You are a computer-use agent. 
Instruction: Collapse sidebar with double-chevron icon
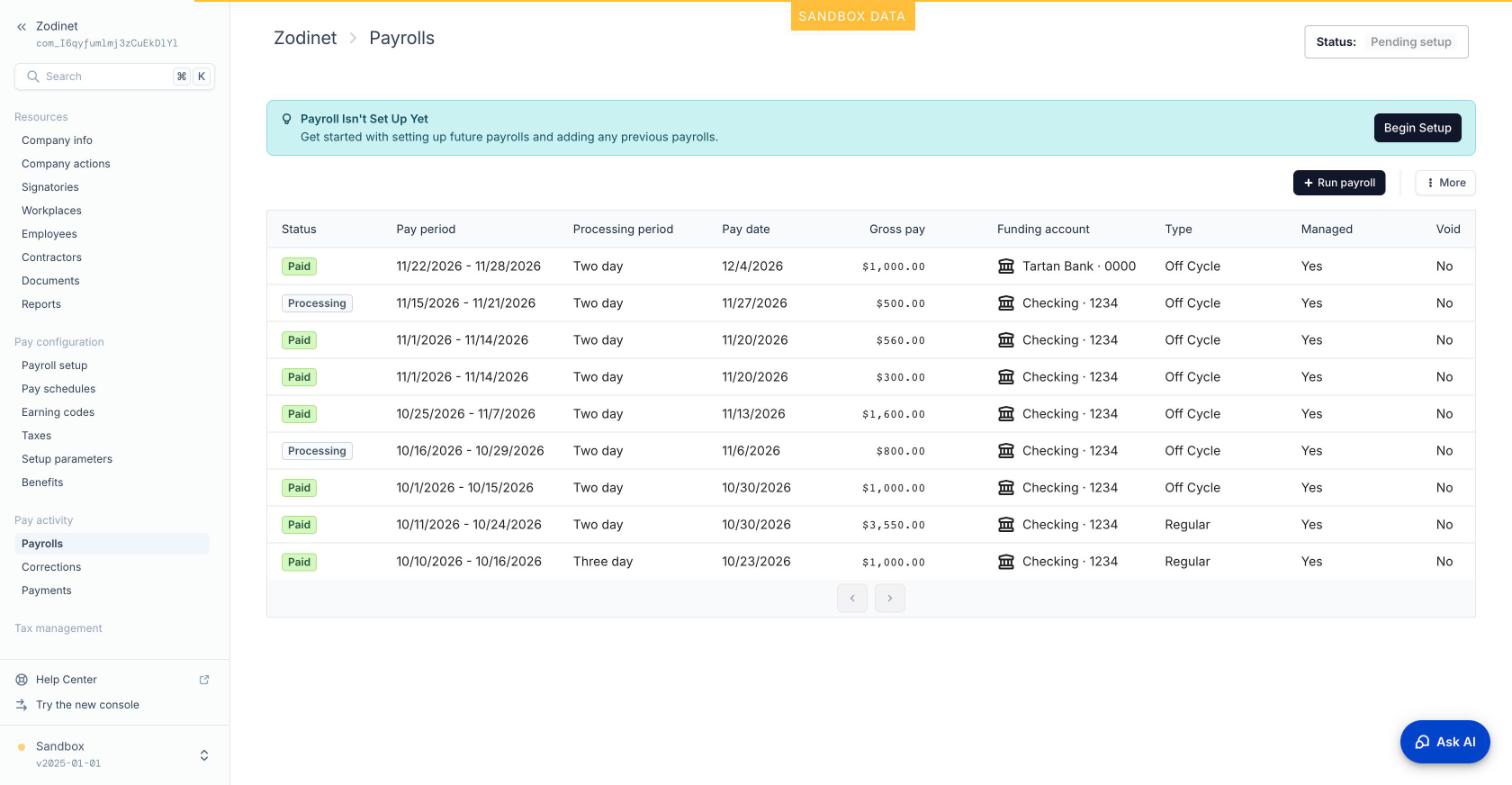click(21, 27)
